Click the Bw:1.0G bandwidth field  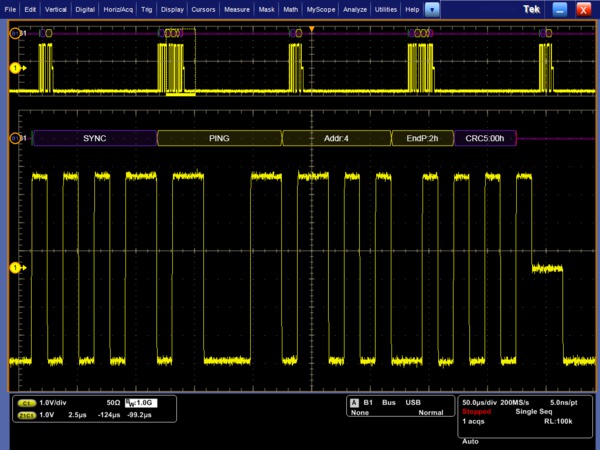point(143,402)
